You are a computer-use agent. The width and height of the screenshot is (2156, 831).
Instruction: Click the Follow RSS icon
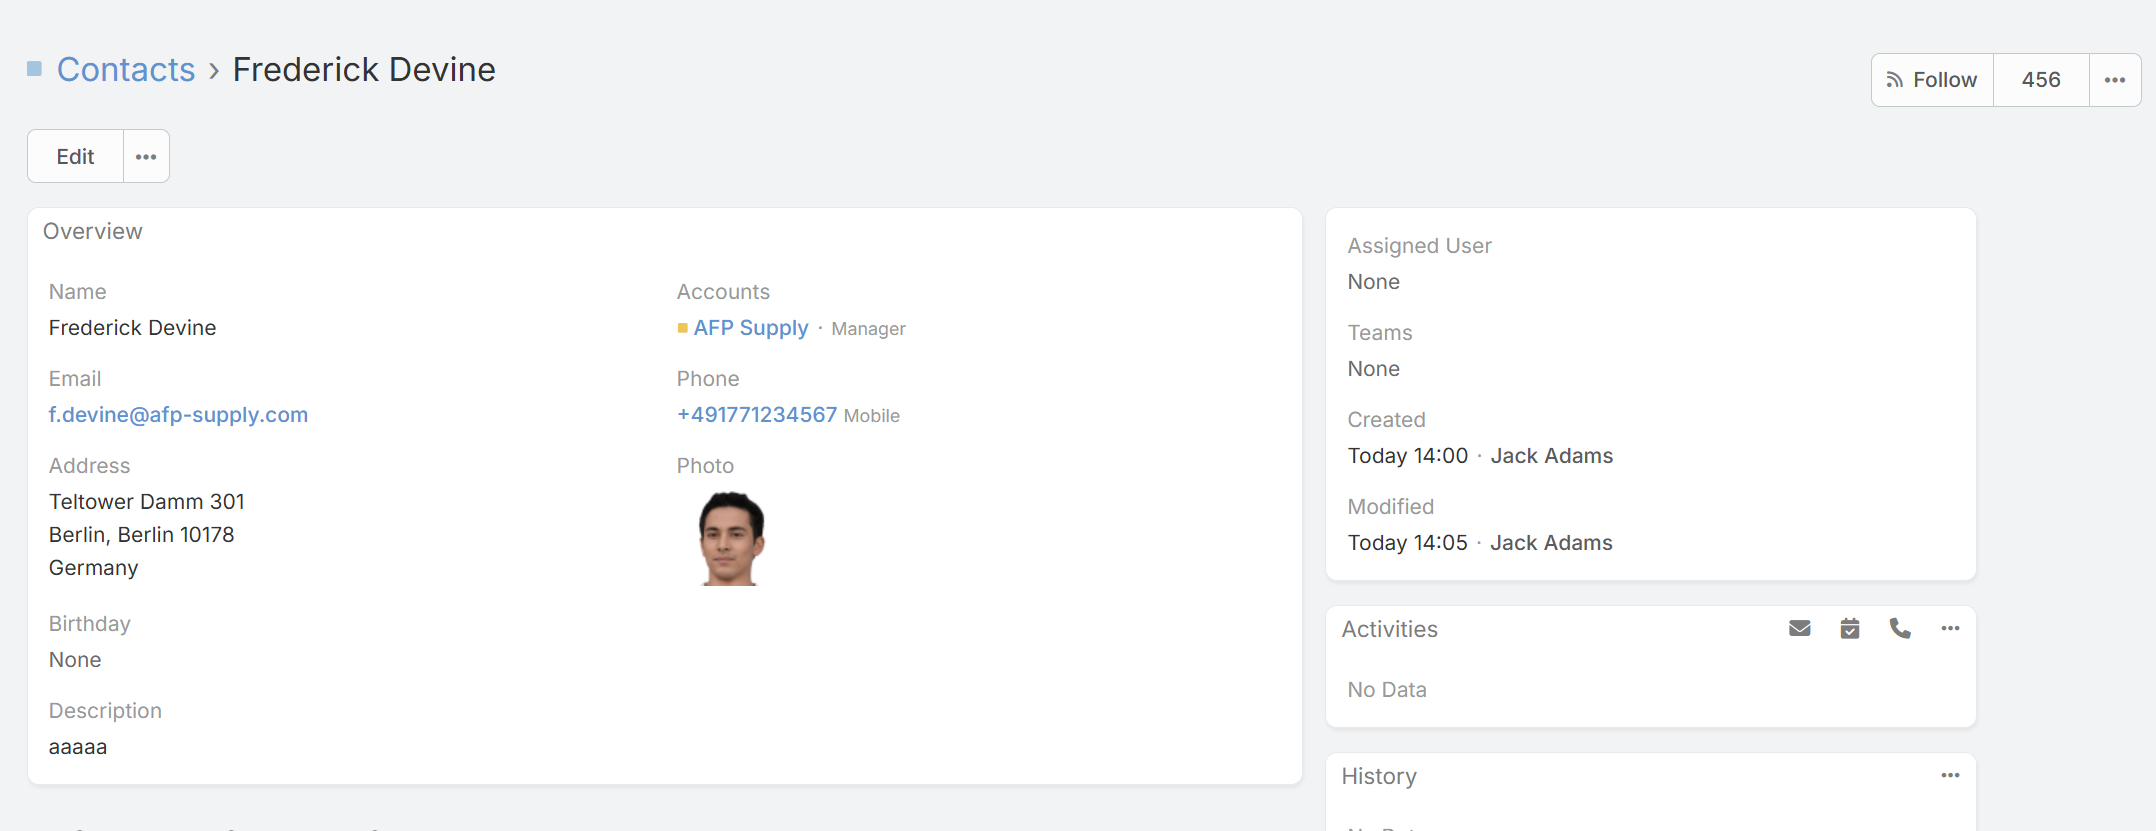(1894, 80)
